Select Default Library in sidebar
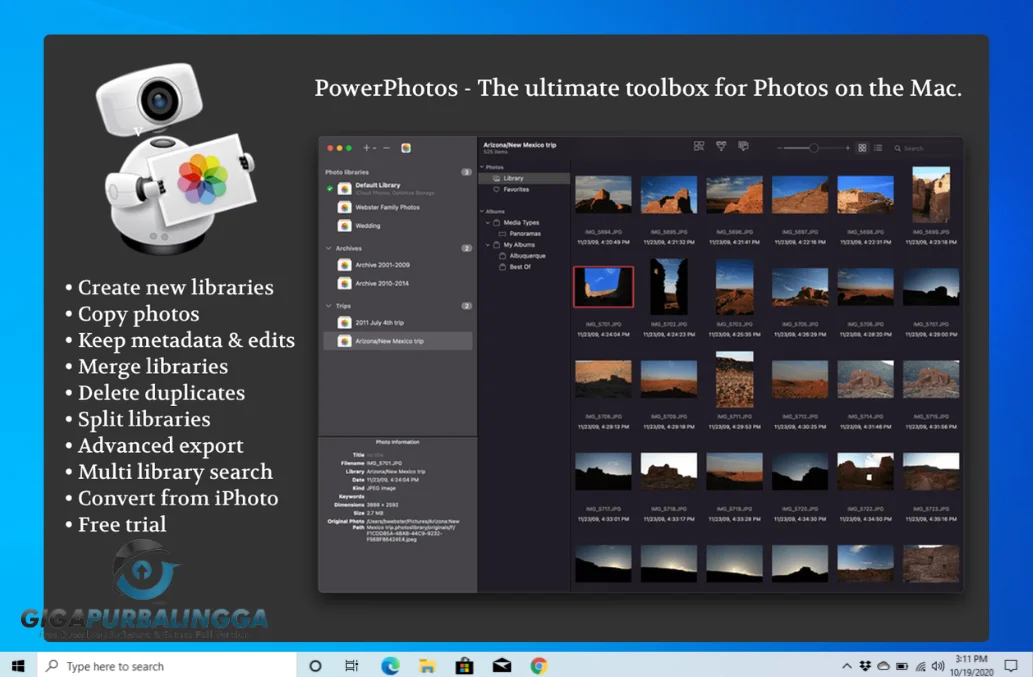Screen dimensions: 1033x677 pyautogui.click(x=398, y=188)
